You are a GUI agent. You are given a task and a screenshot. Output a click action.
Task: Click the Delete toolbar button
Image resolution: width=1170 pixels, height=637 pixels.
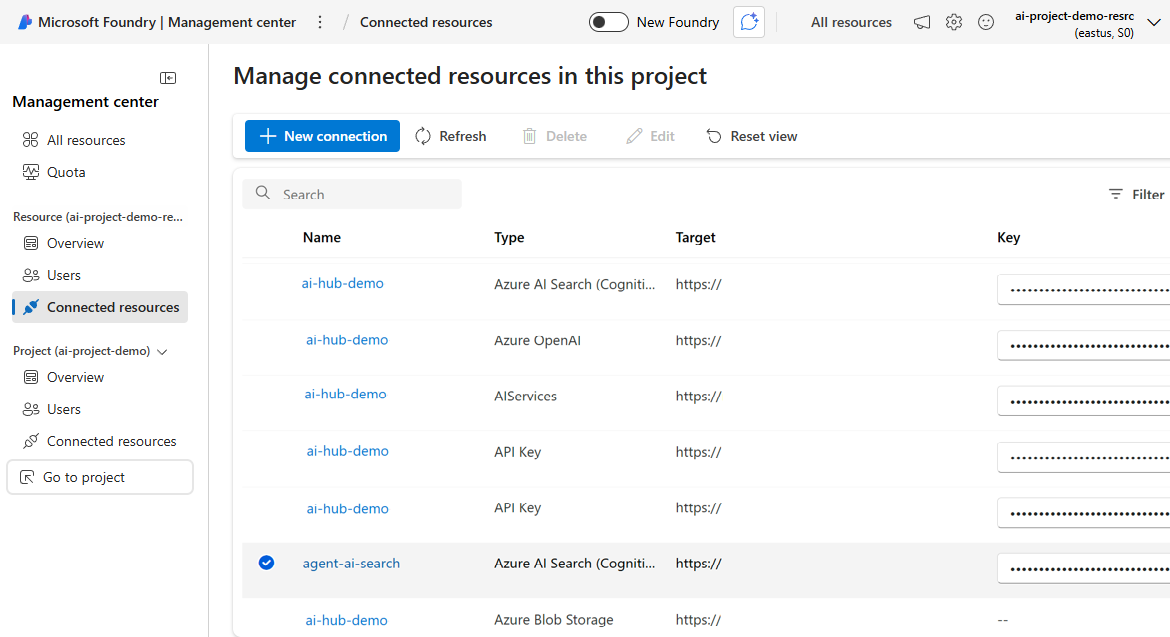[554, 136]
